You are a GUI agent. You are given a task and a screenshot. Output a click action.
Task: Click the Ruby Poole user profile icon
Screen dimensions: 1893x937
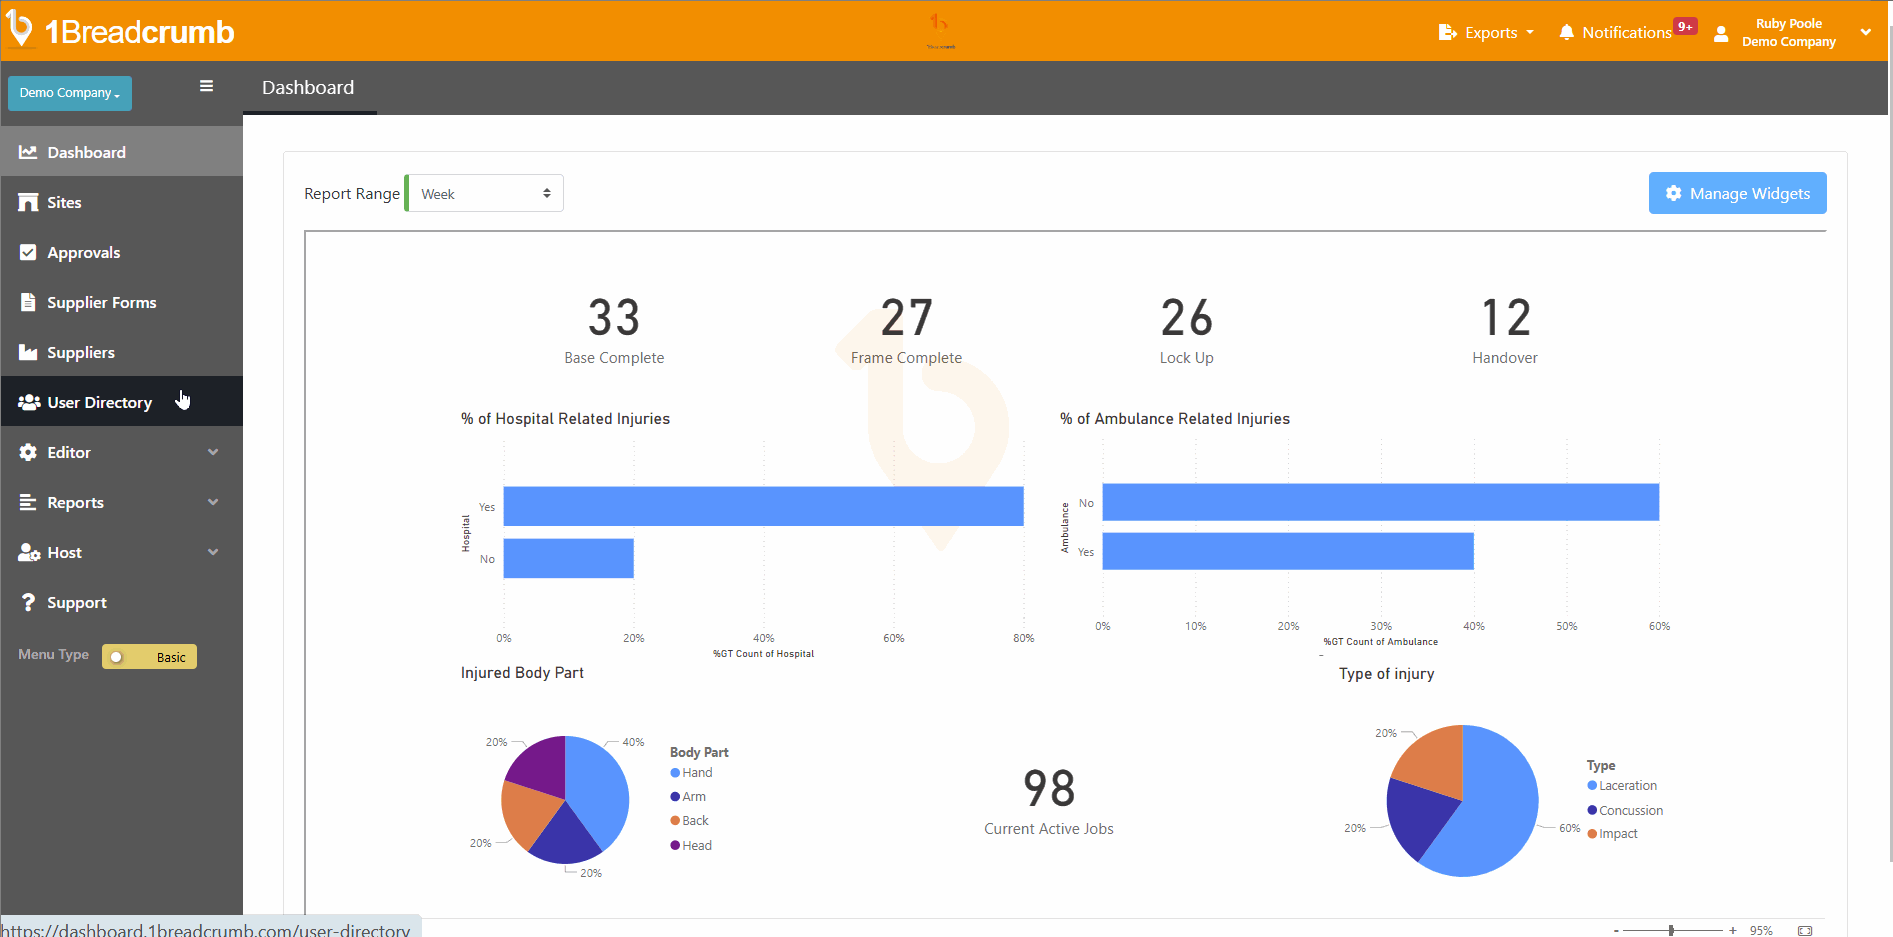pos(1721,33)
